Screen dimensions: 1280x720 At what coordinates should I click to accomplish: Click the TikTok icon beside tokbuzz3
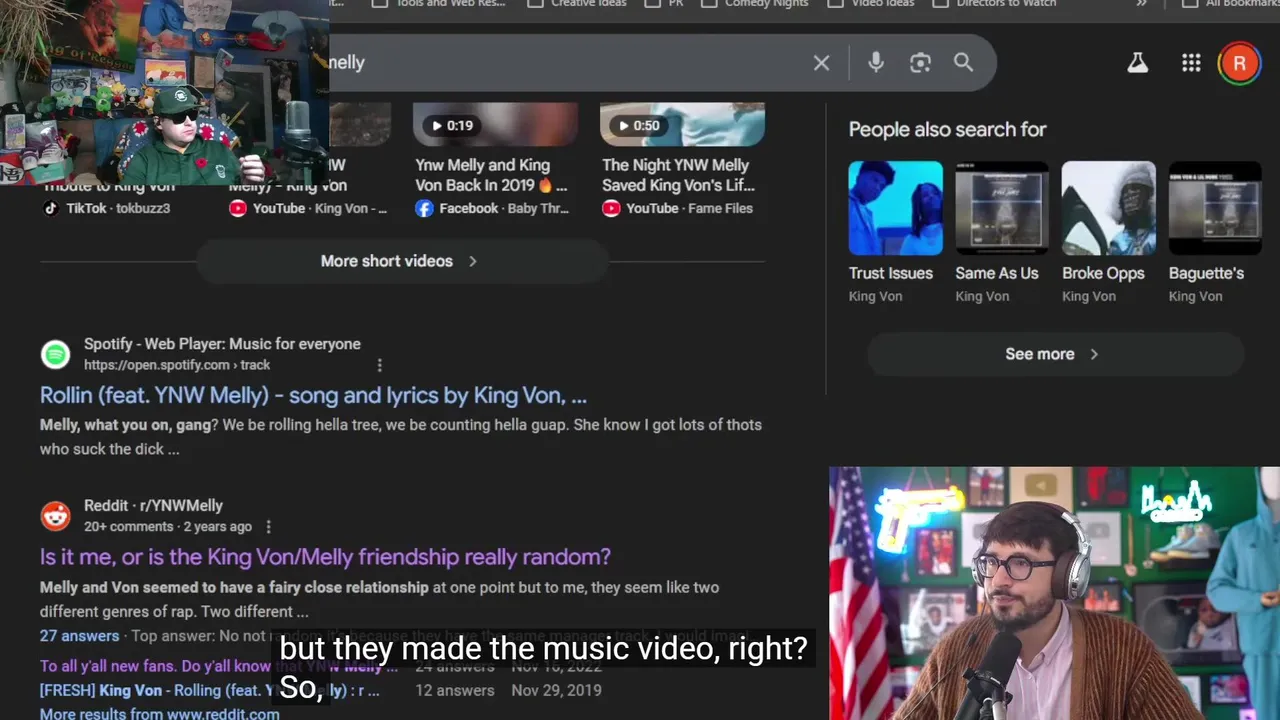pyautogui.click(x=51, y=208)
